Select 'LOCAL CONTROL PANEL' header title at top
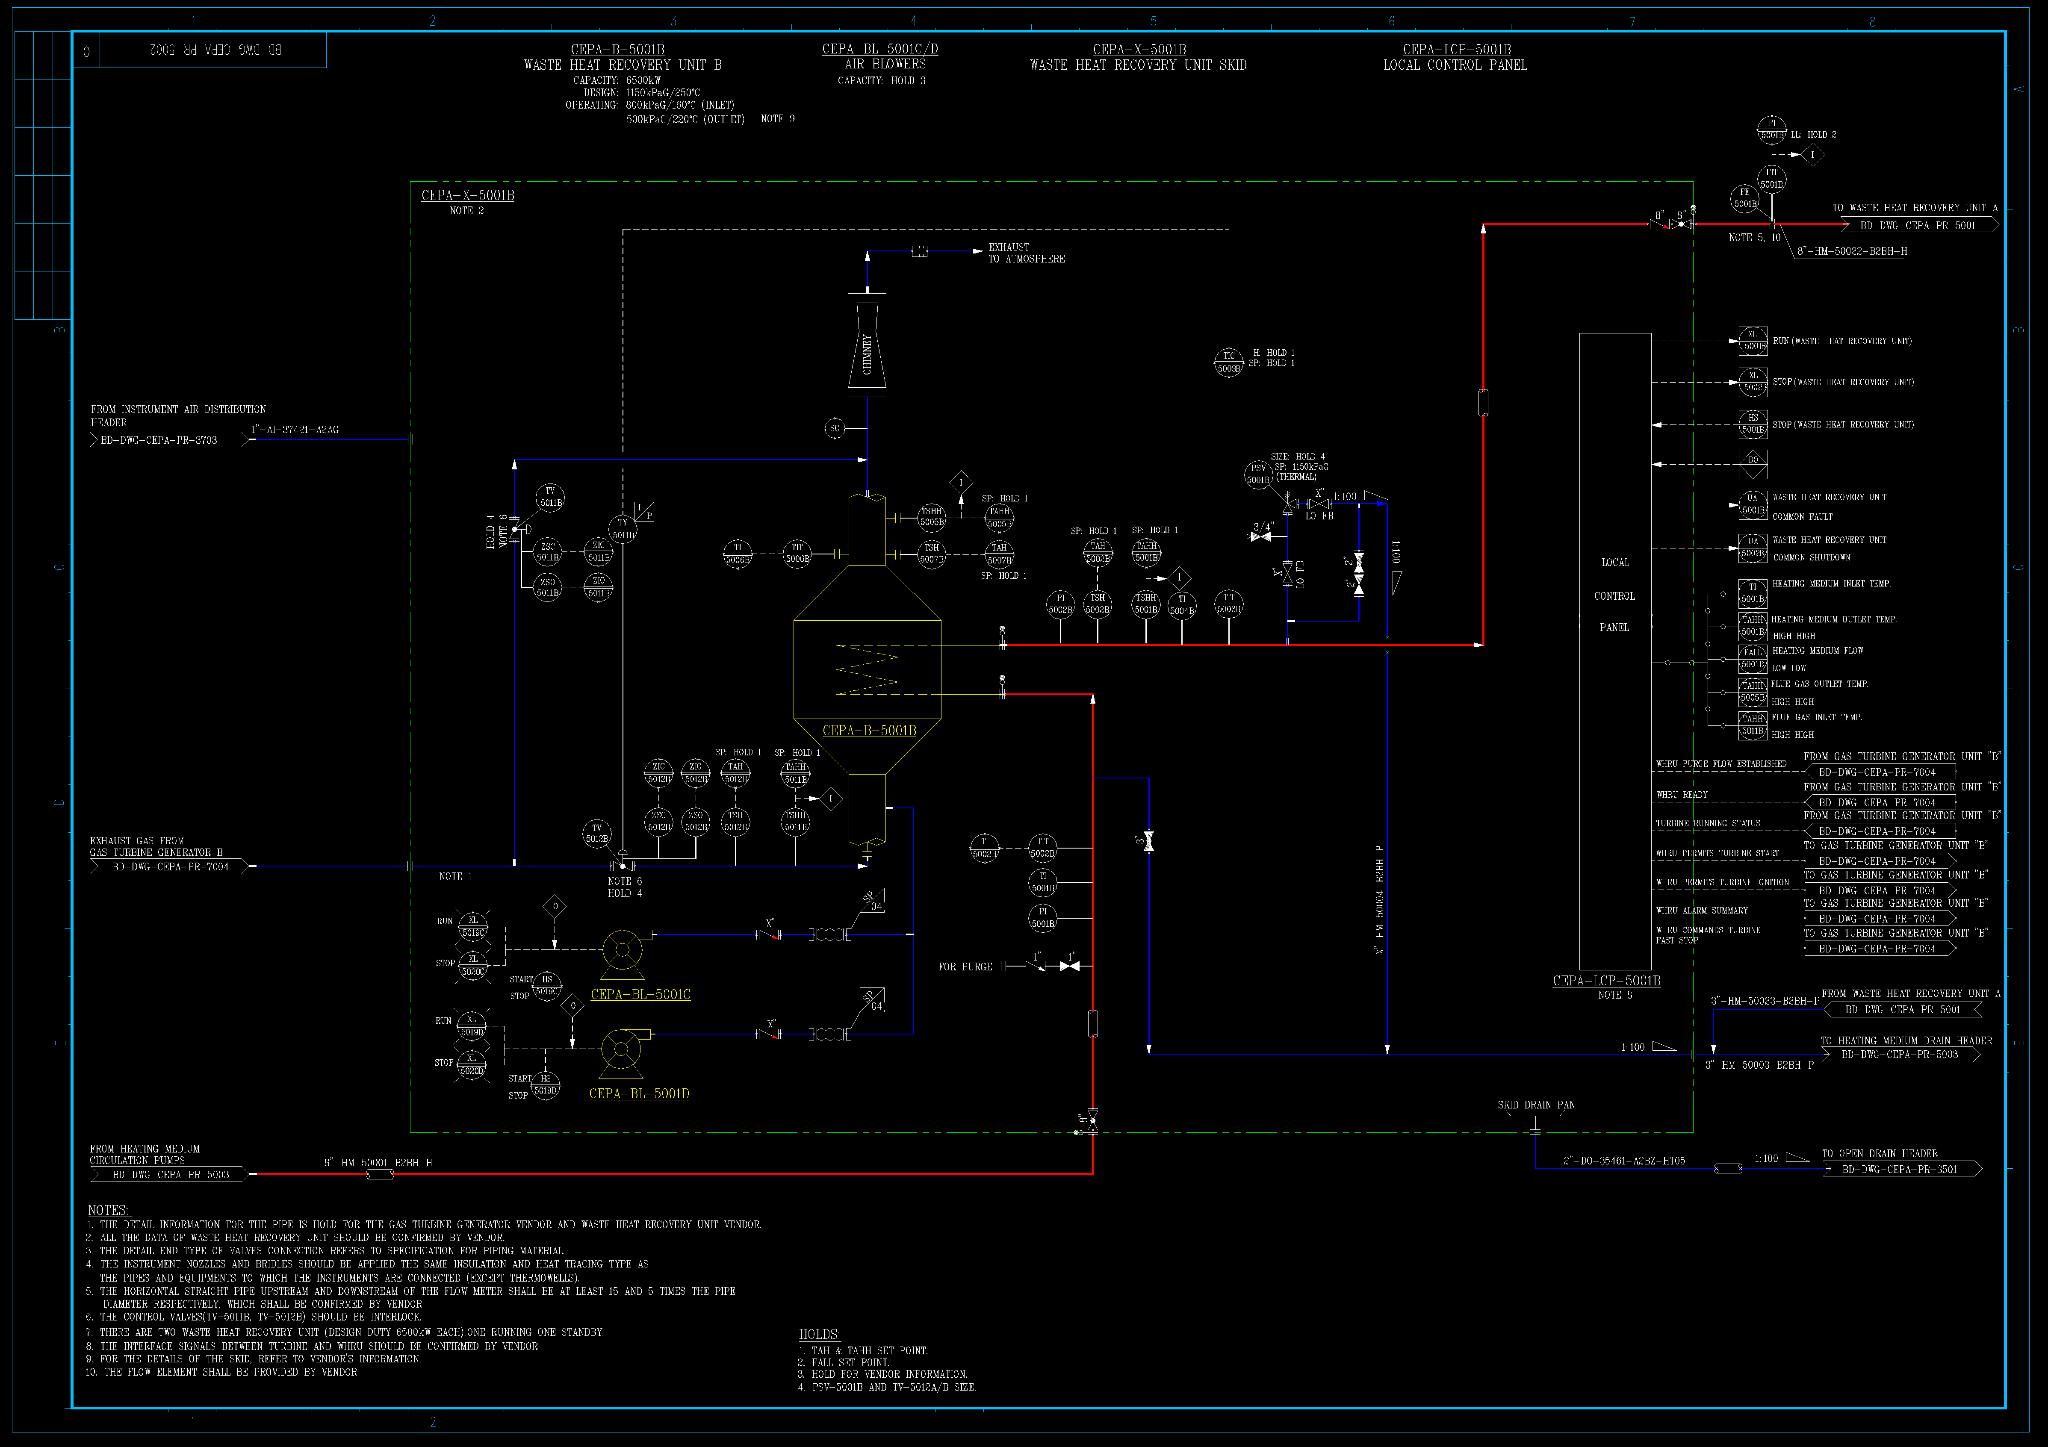Screen dimensions: 2048x1447 point(1455,65)
